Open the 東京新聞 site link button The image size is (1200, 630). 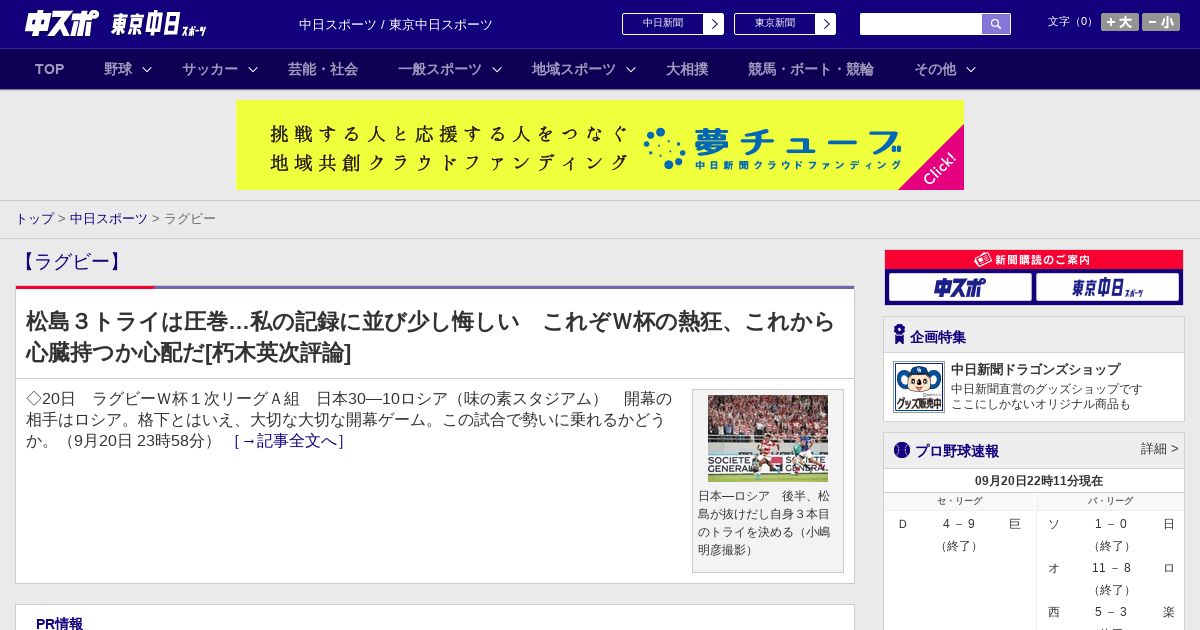tap(775, 24)
